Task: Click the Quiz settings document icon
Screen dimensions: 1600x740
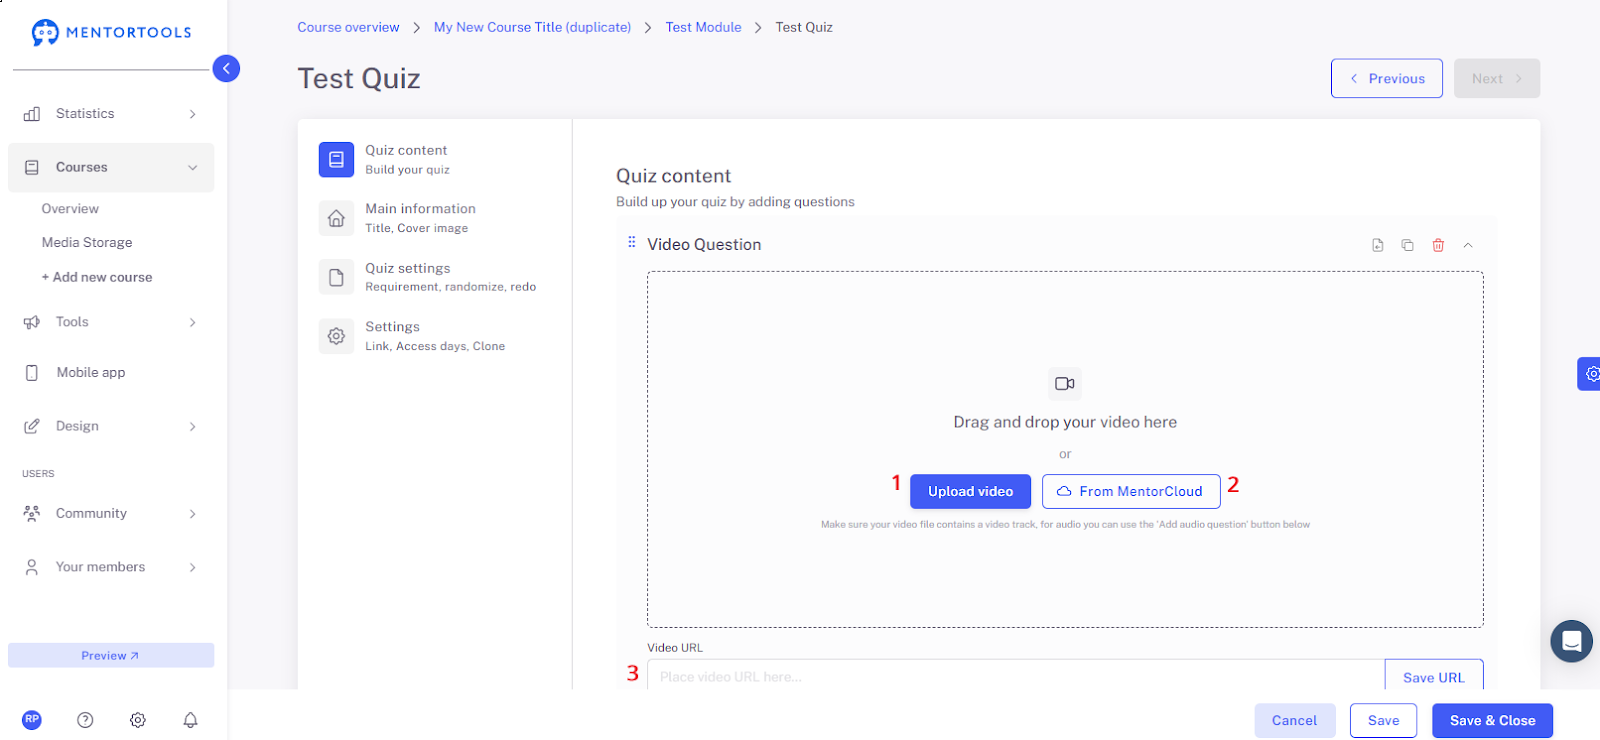Action: [x=336, y=277]
